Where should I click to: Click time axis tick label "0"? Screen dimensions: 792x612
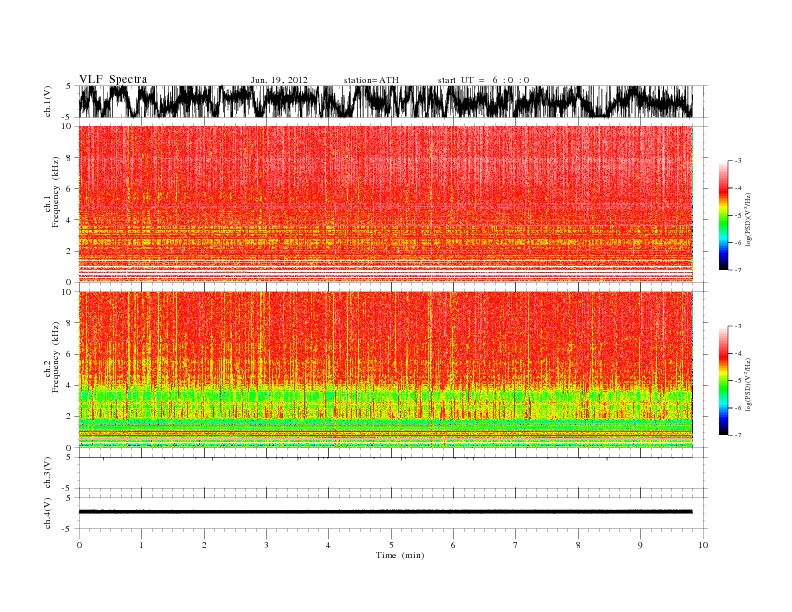pos(79,545)
